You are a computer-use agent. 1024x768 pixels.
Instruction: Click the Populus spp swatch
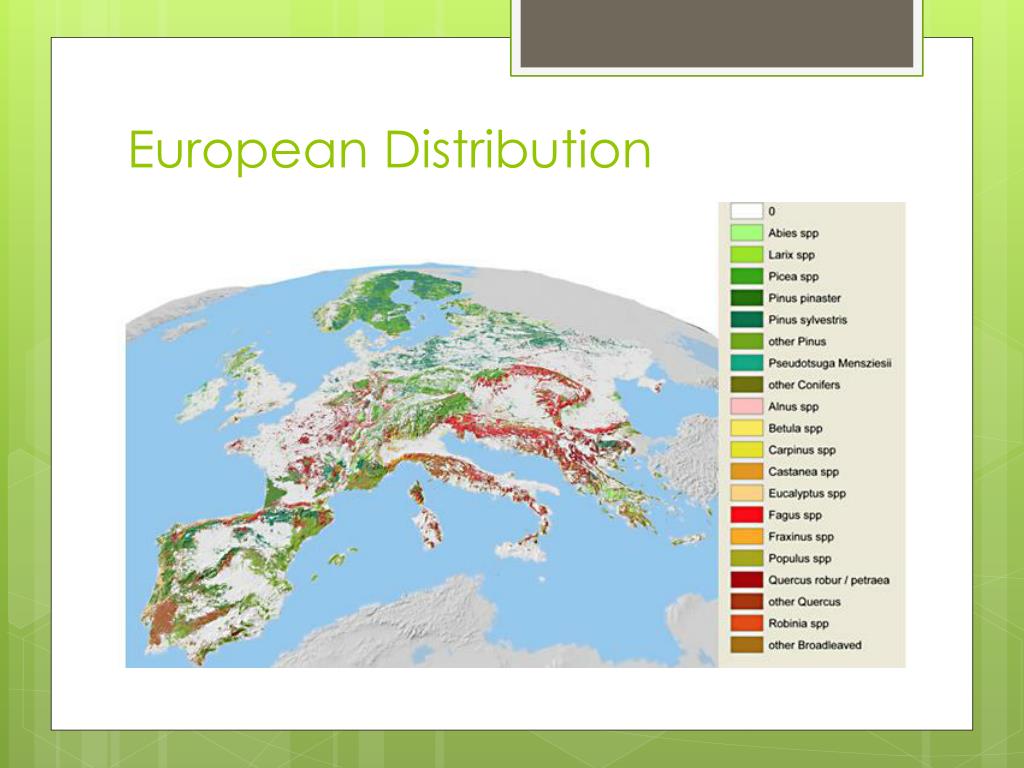coord(746,558)
